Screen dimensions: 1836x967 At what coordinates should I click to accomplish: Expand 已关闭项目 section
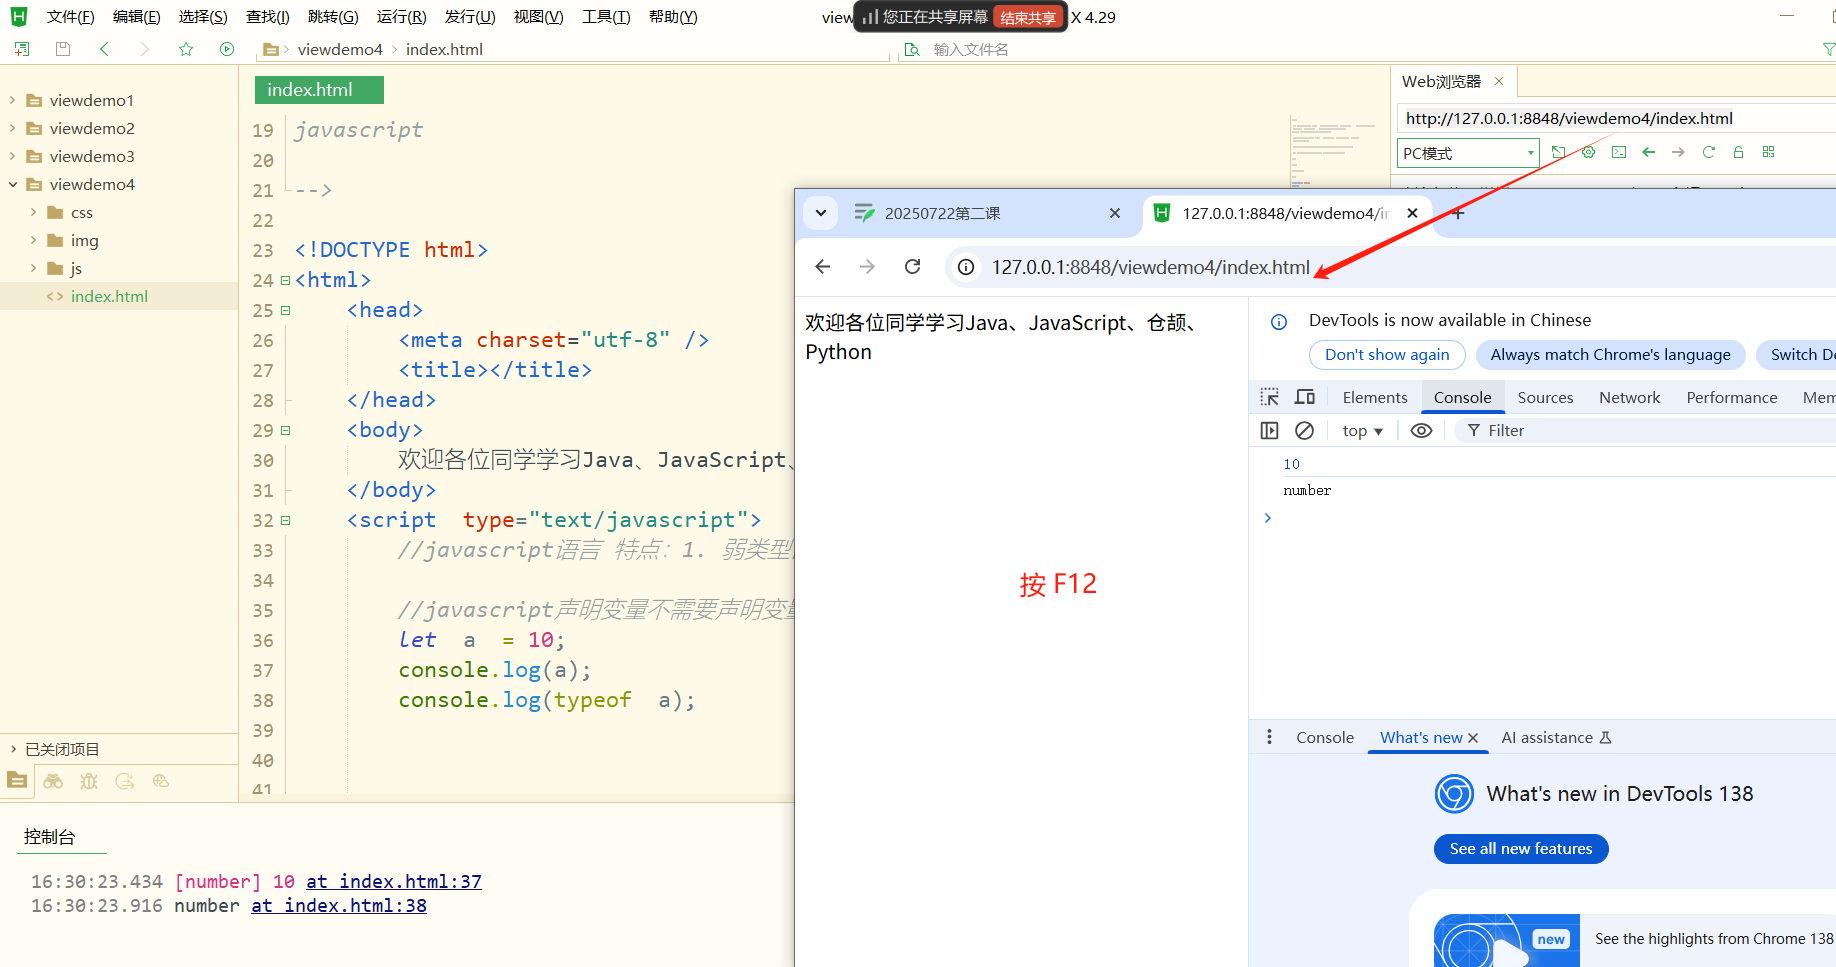pyautogui.click(x=12, y=749)
